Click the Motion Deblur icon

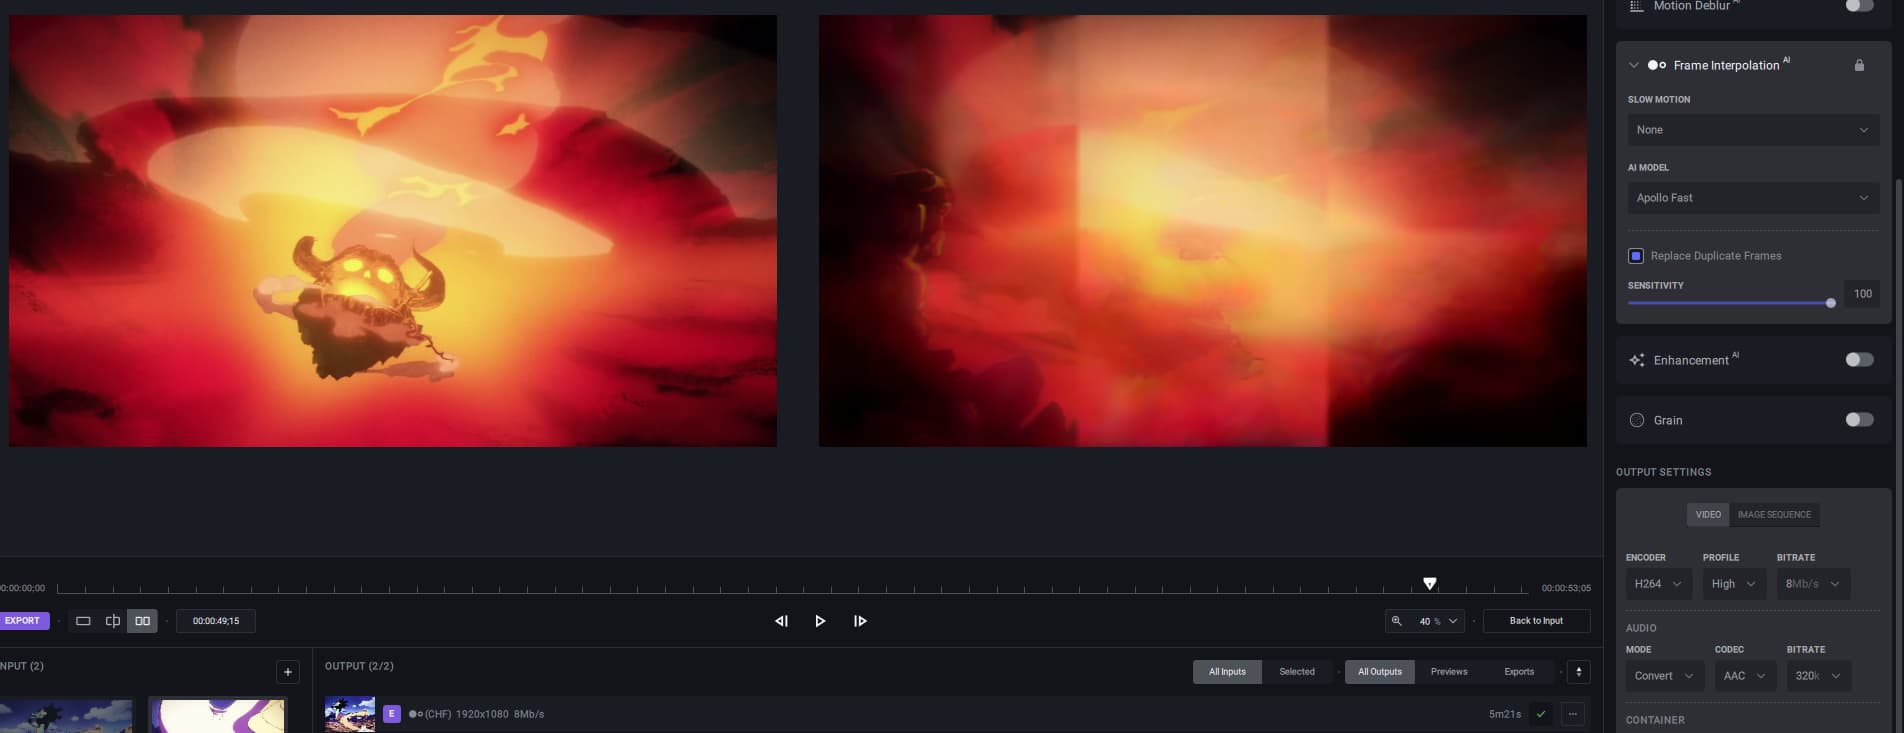tap(1637, 6)
